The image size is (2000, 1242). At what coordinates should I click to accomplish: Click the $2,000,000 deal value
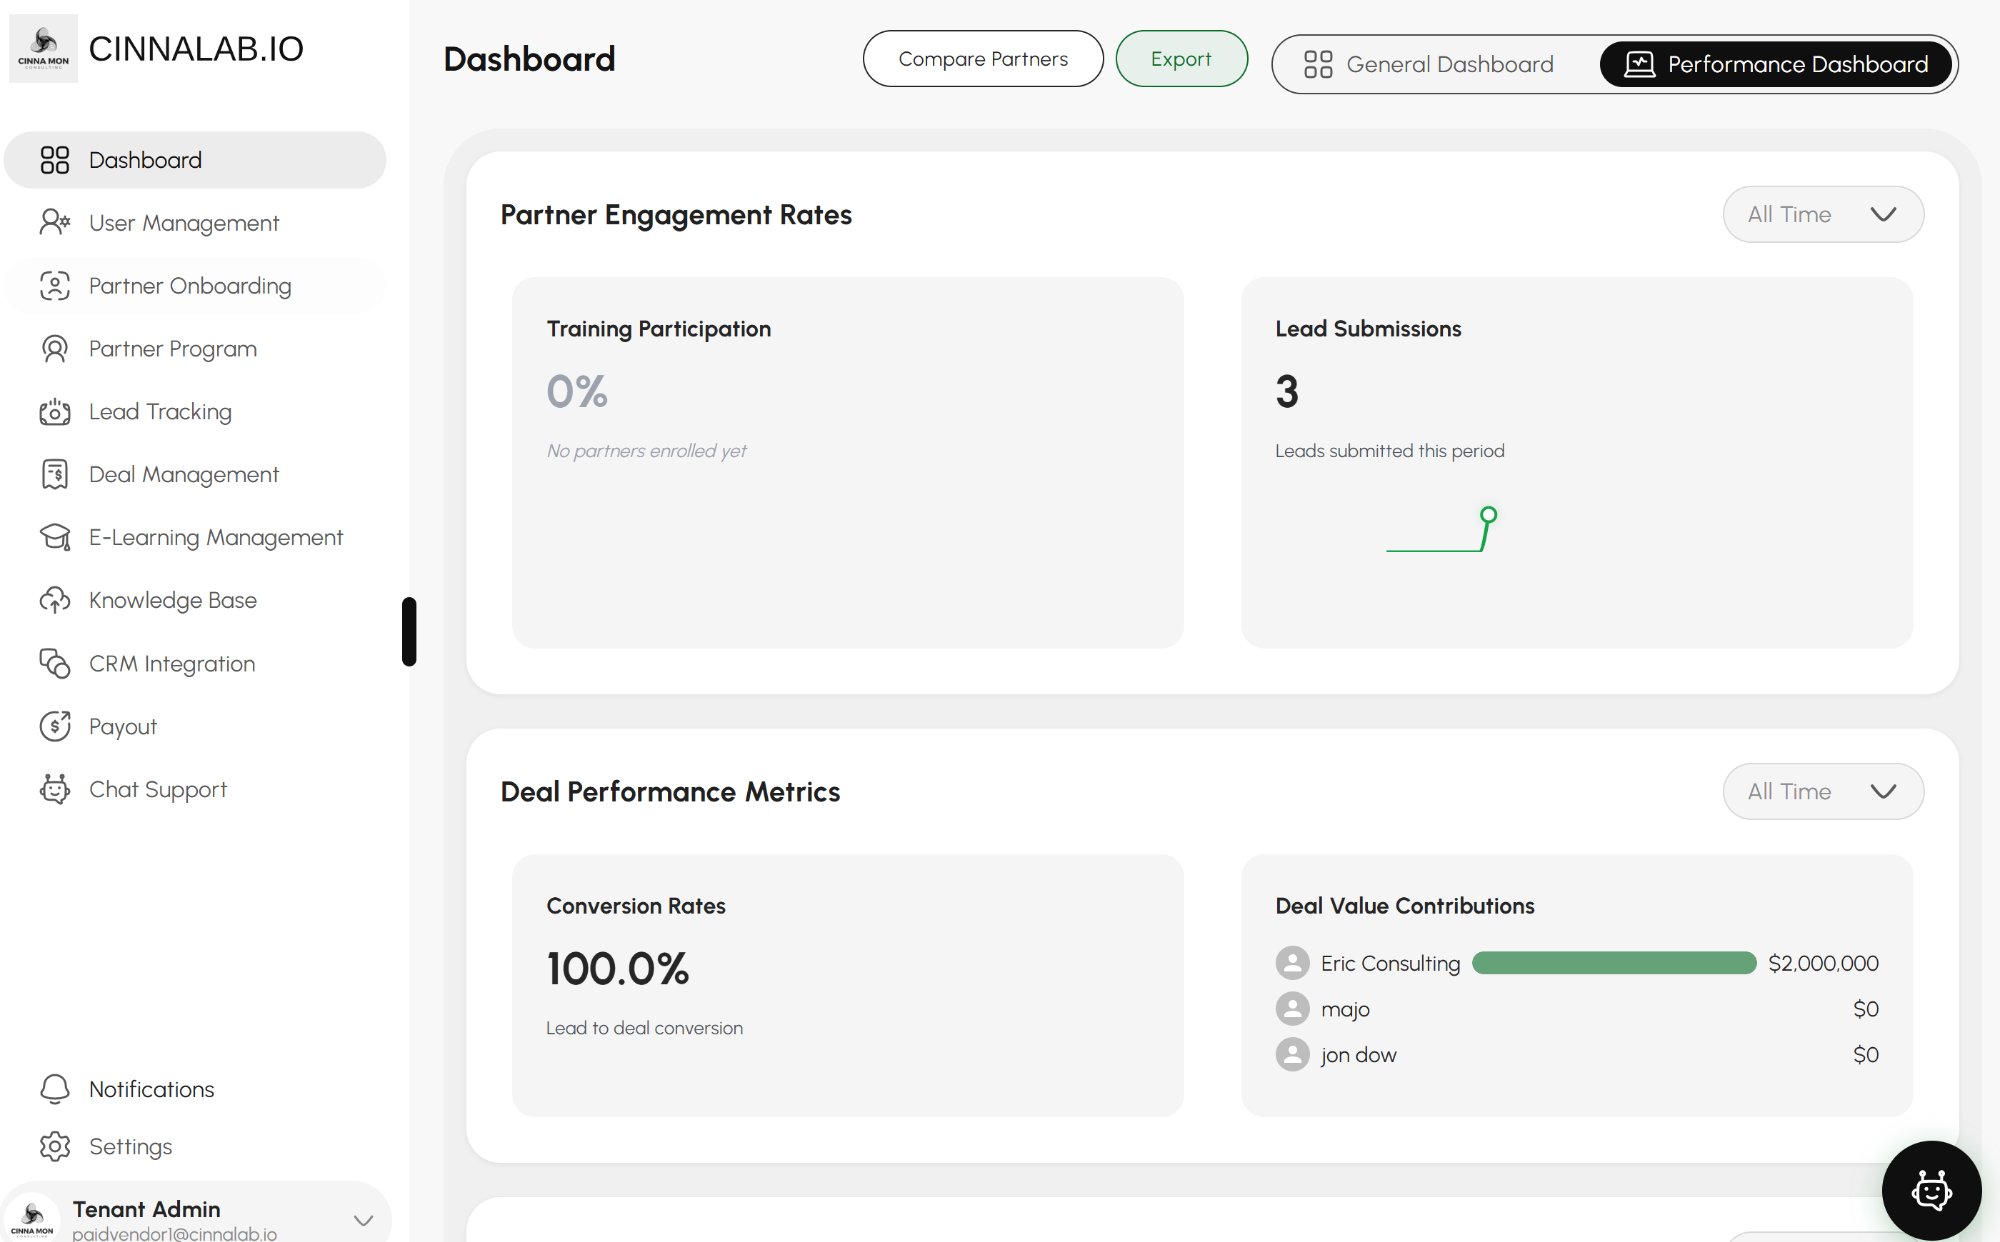1823,963
